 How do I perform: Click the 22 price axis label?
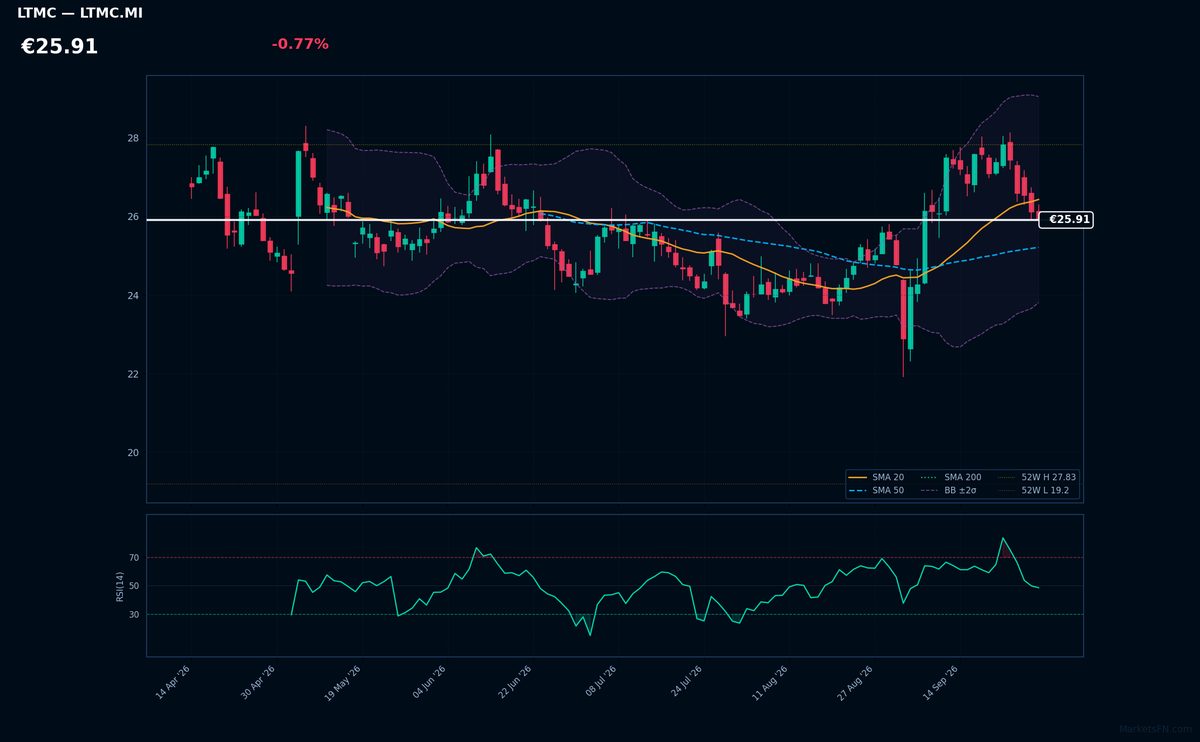[x=133, y=374]
